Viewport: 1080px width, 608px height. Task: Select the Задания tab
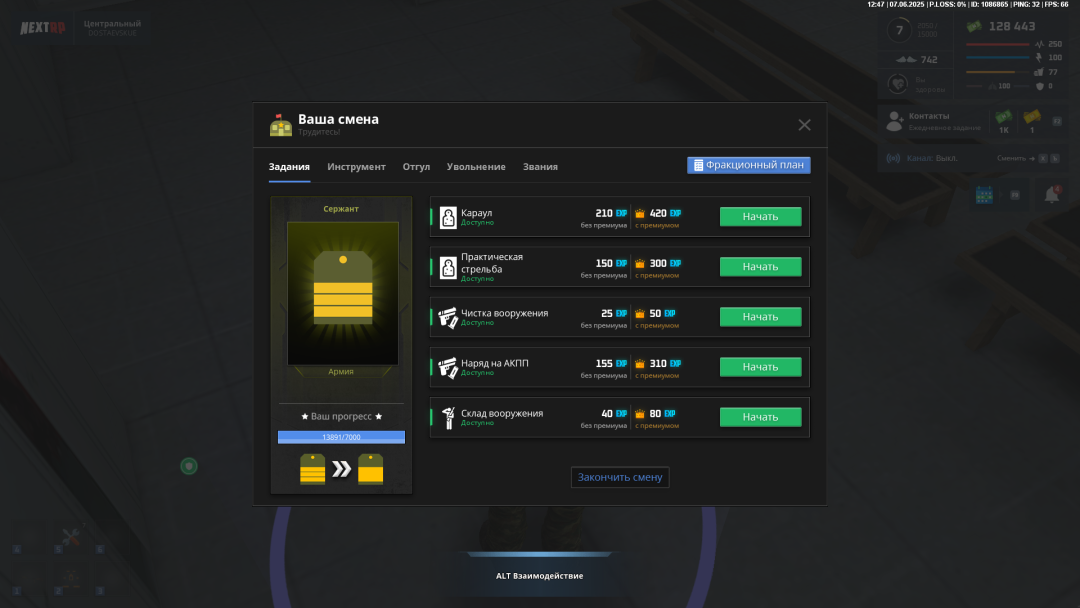289,167
